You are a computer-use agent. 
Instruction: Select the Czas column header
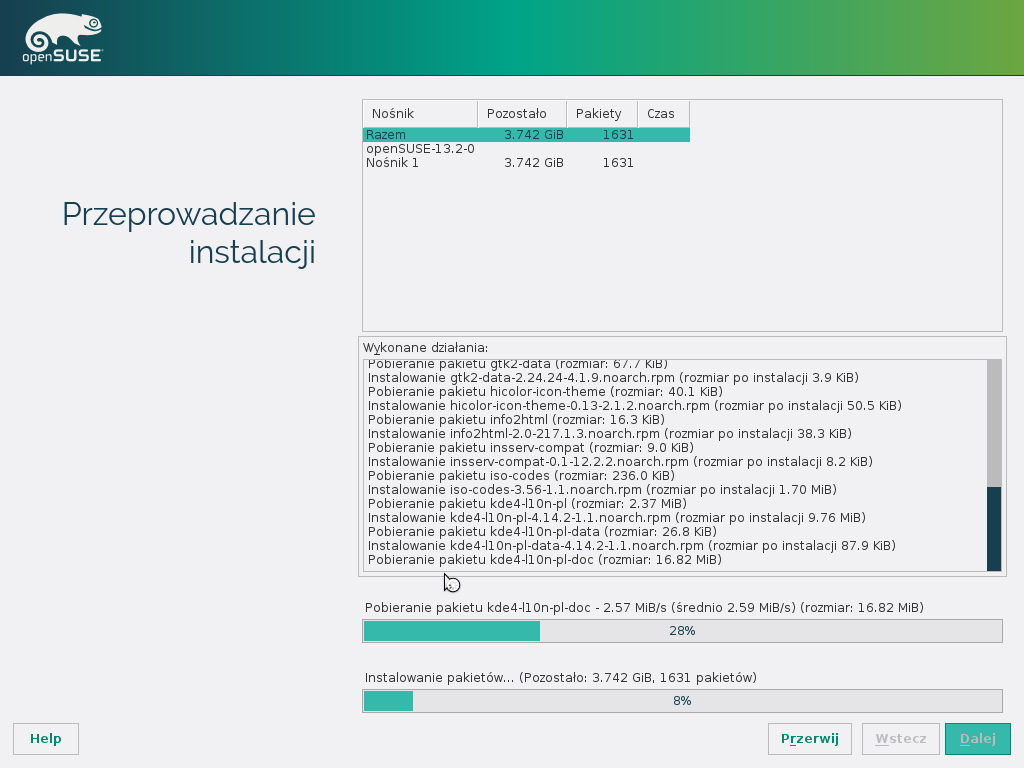pos(662,114)
